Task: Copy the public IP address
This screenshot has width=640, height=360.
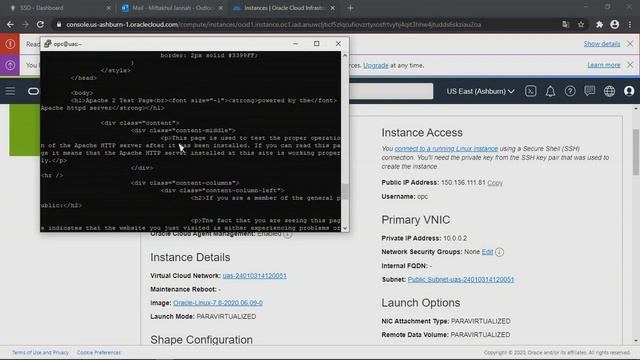Action: pos(495,183)
